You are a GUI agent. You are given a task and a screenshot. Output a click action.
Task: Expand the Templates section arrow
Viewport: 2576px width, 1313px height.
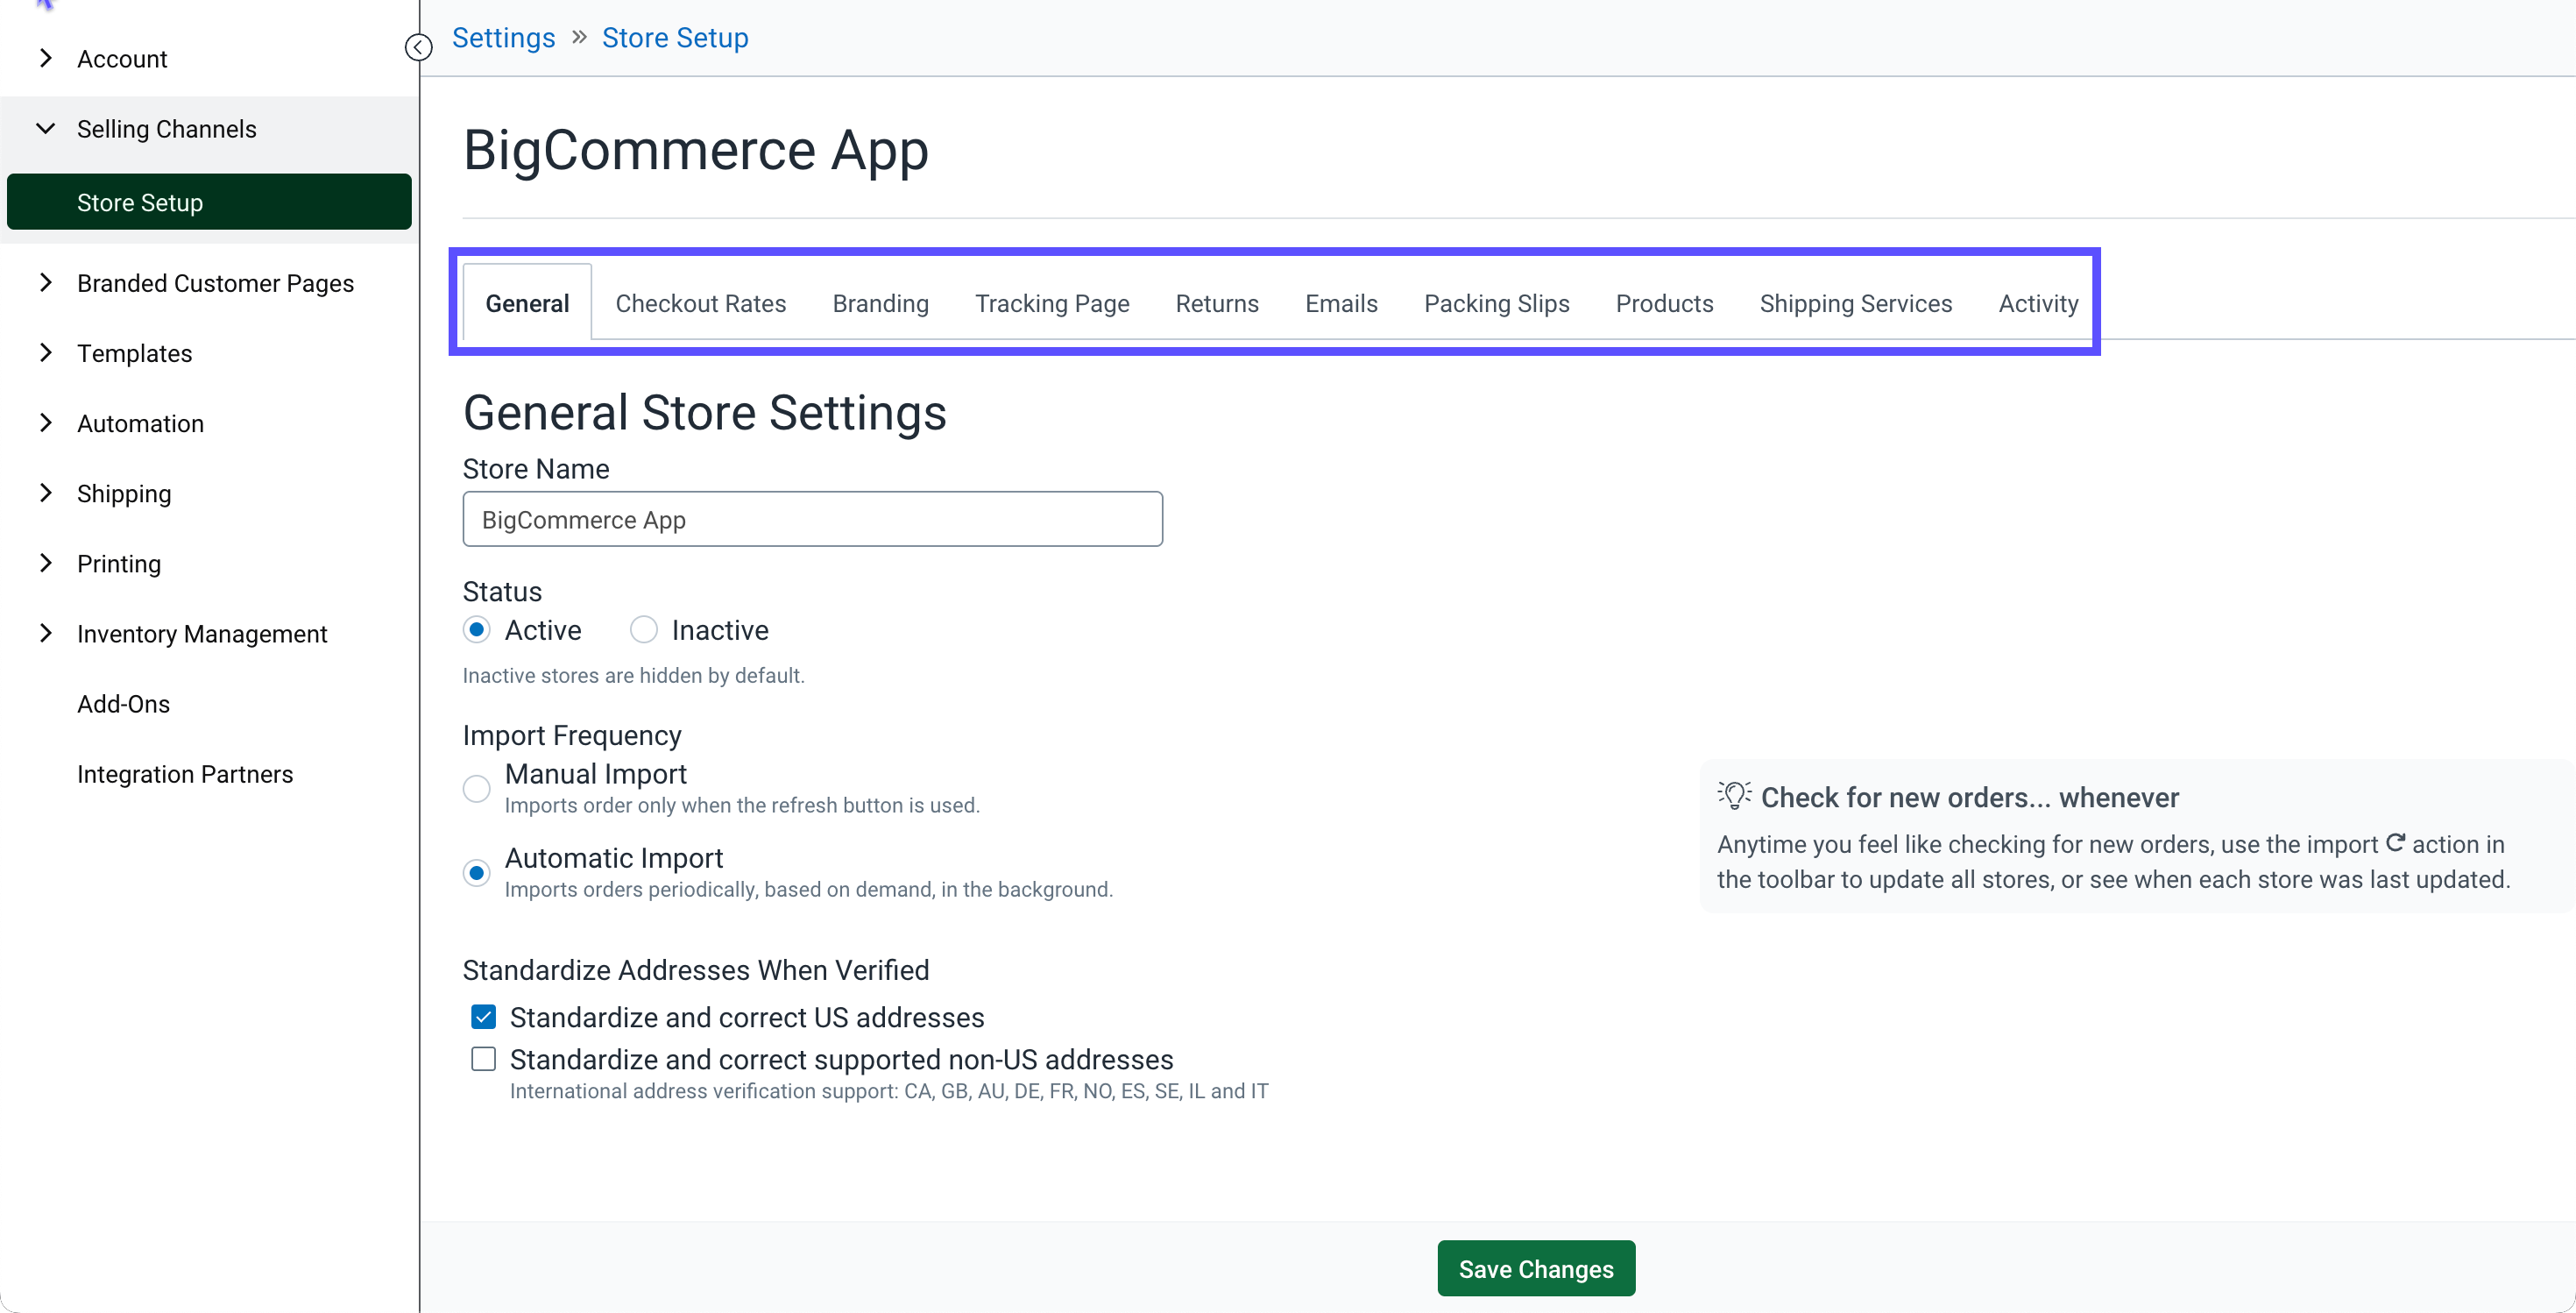45,352
